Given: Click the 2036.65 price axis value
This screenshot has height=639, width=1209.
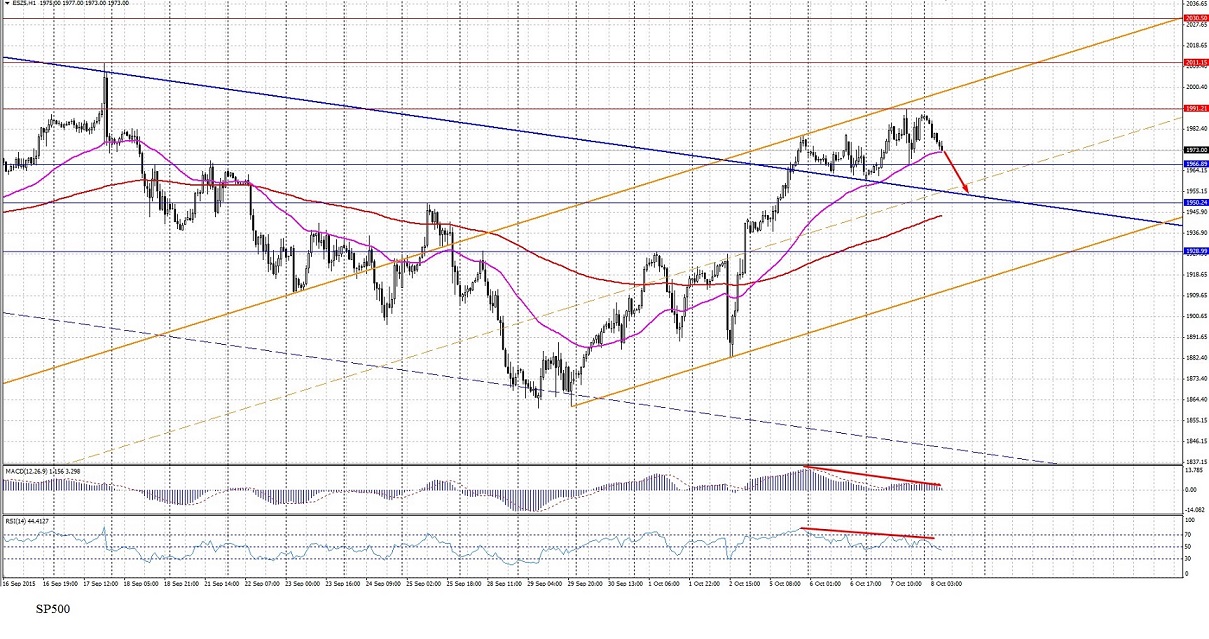Looking at the screenshot, I should [x=1196, y=4].
